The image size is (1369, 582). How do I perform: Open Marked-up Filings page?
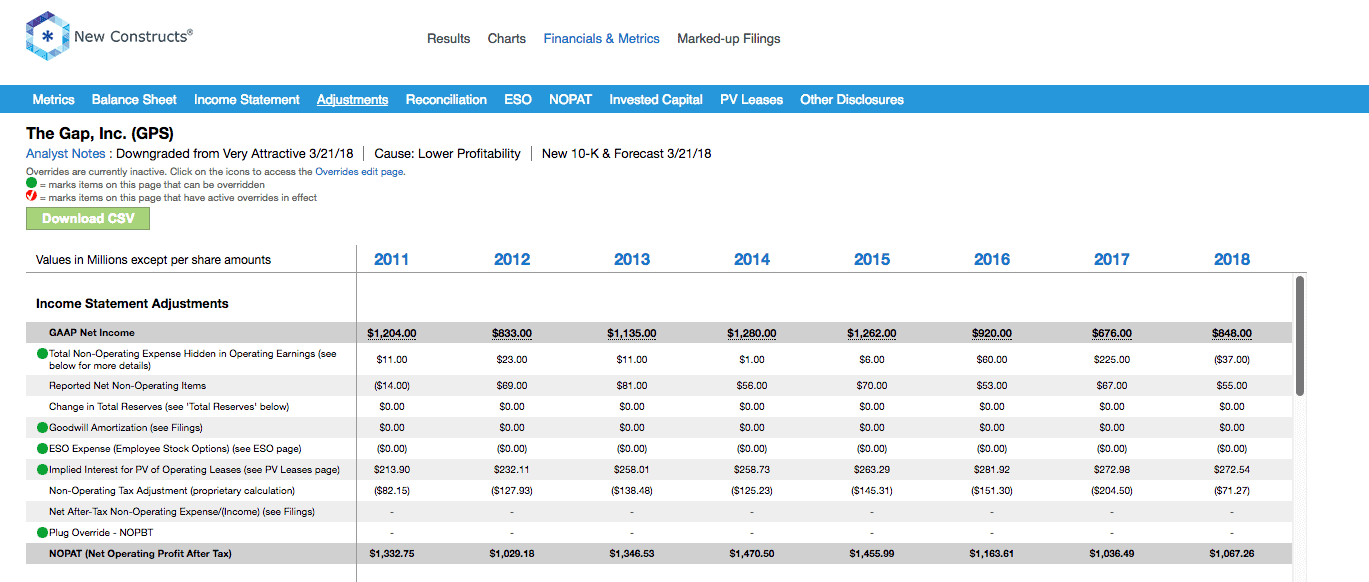pyautogui.click(x=728, y=39)
